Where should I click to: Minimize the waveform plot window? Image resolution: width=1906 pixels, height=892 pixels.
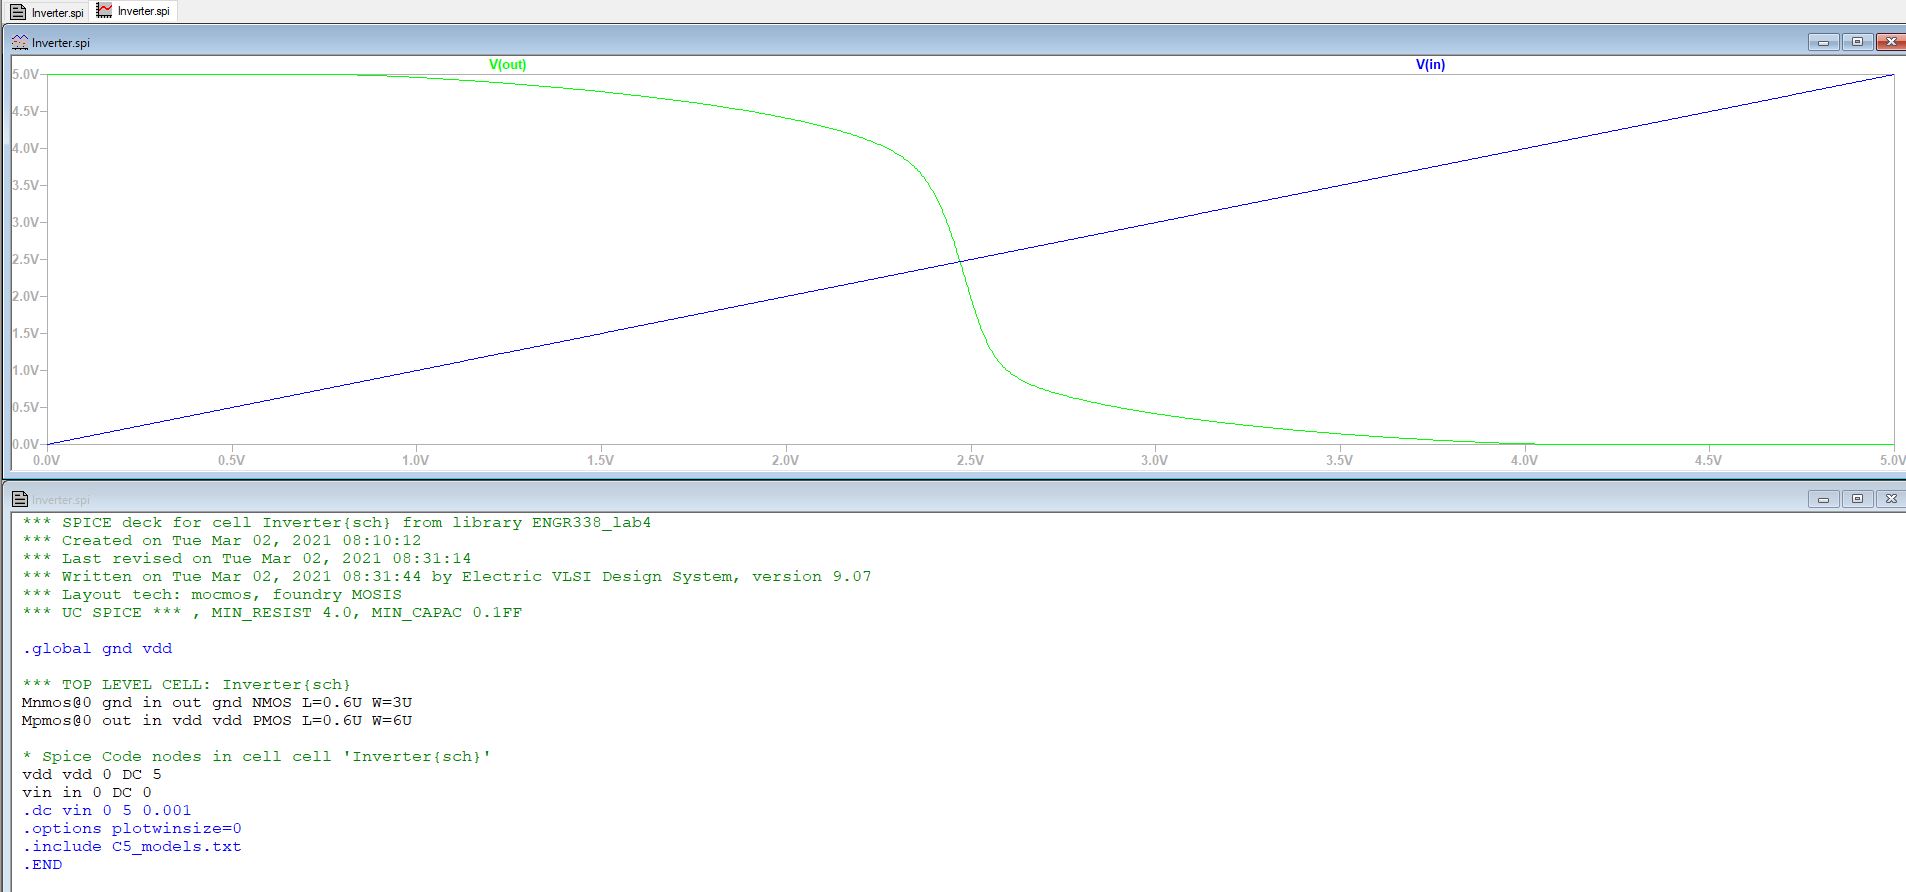click(x=1823, y=42)
